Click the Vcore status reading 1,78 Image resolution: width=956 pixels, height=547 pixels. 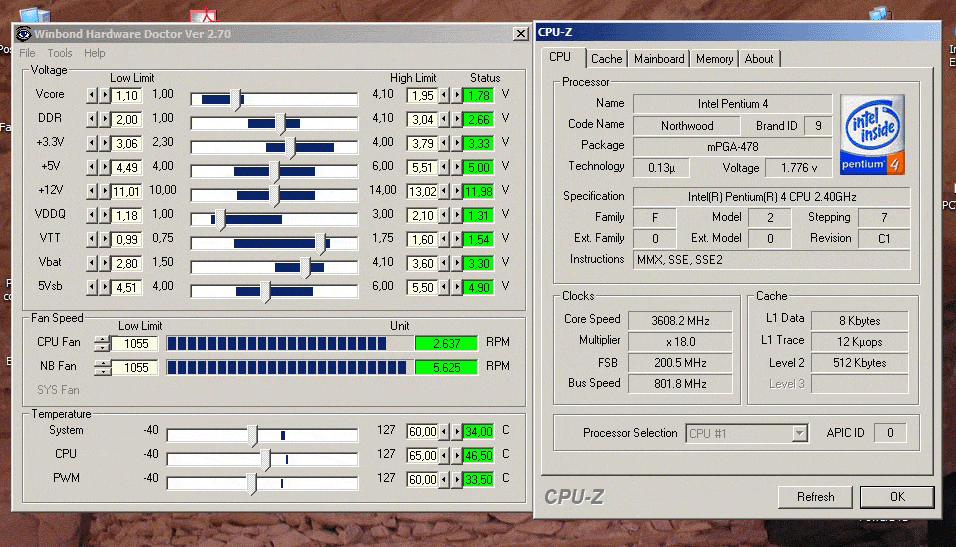click(x=479, y=95)
